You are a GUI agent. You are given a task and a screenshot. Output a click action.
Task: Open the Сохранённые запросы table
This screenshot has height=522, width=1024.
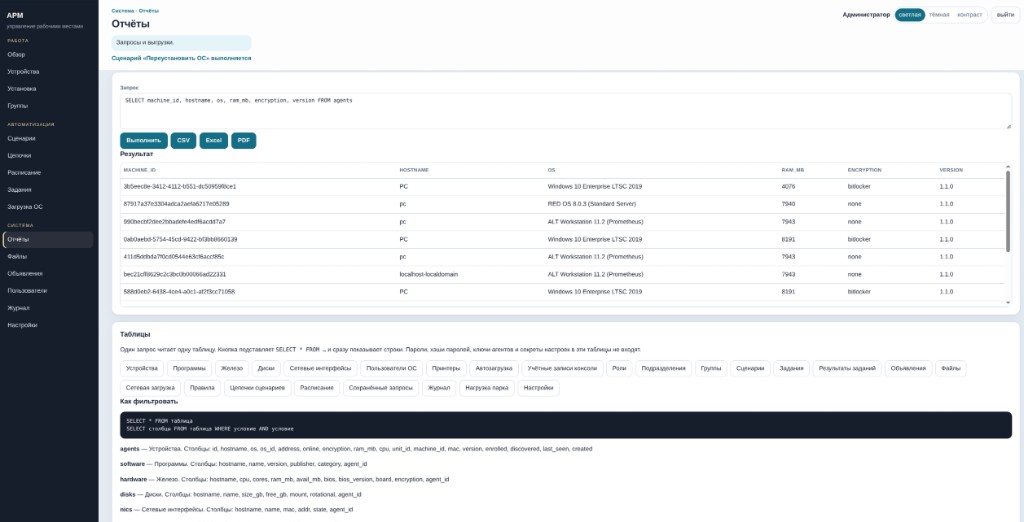click(x=381, y=388)
